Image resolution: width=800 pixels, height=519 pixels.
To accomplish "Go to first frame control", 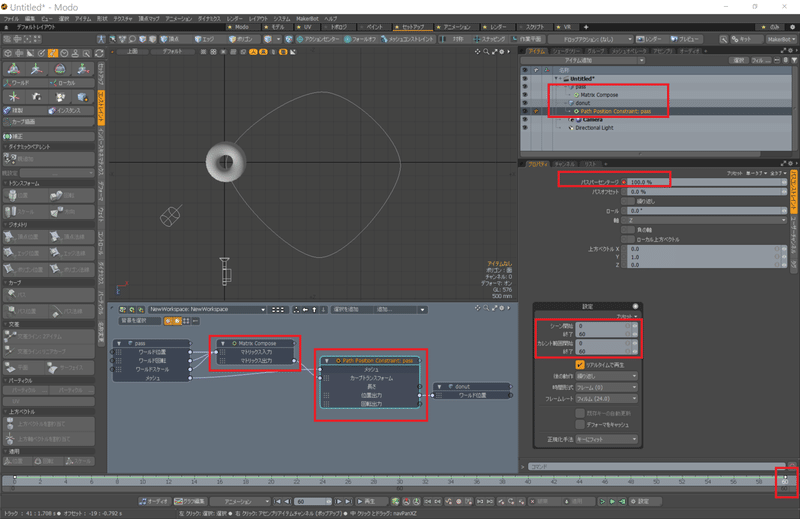I will [x=278, y=502].
